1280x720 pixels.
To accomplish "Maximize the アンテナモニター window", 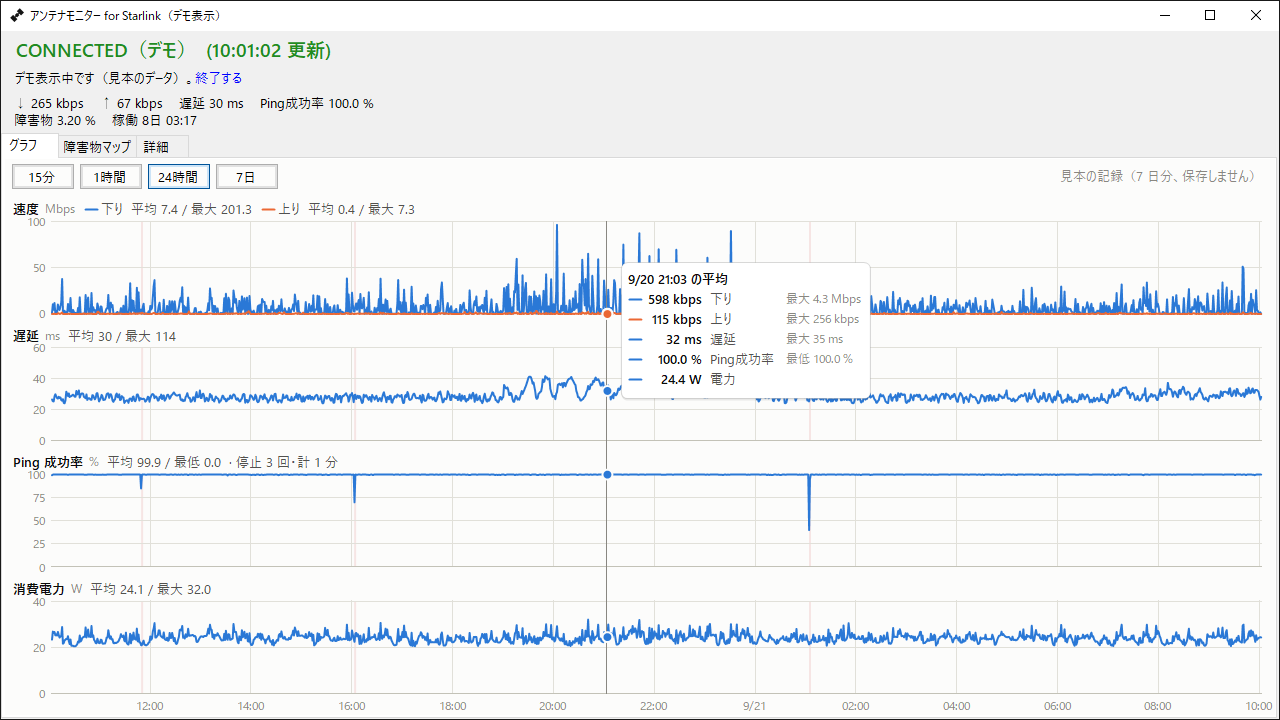I will coord(1211,16).
